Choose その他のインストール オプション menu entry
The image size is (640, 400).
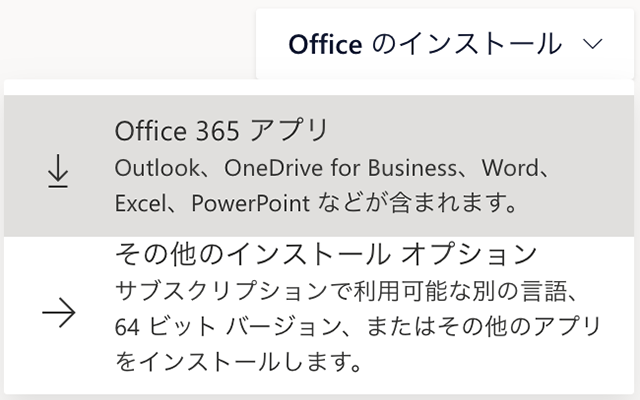pos(320,305)
